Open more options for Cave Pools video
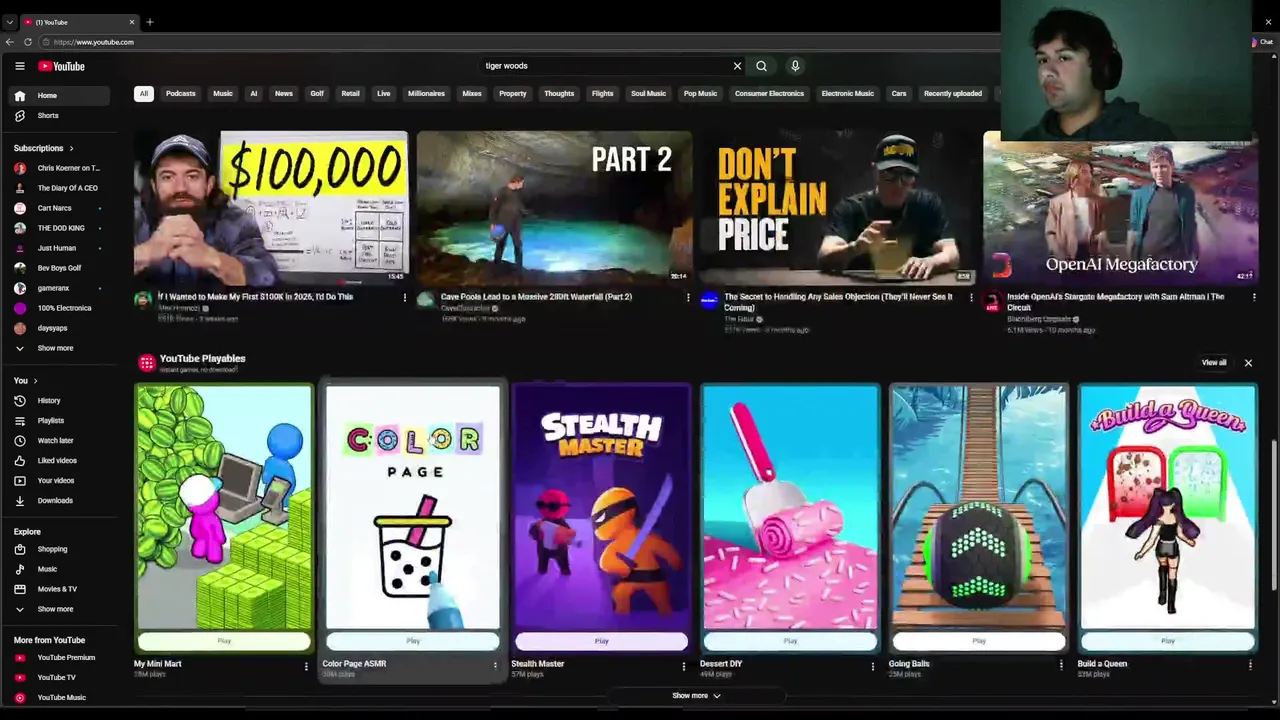This screenshot has width=1280, height=720. click(688, 297)
